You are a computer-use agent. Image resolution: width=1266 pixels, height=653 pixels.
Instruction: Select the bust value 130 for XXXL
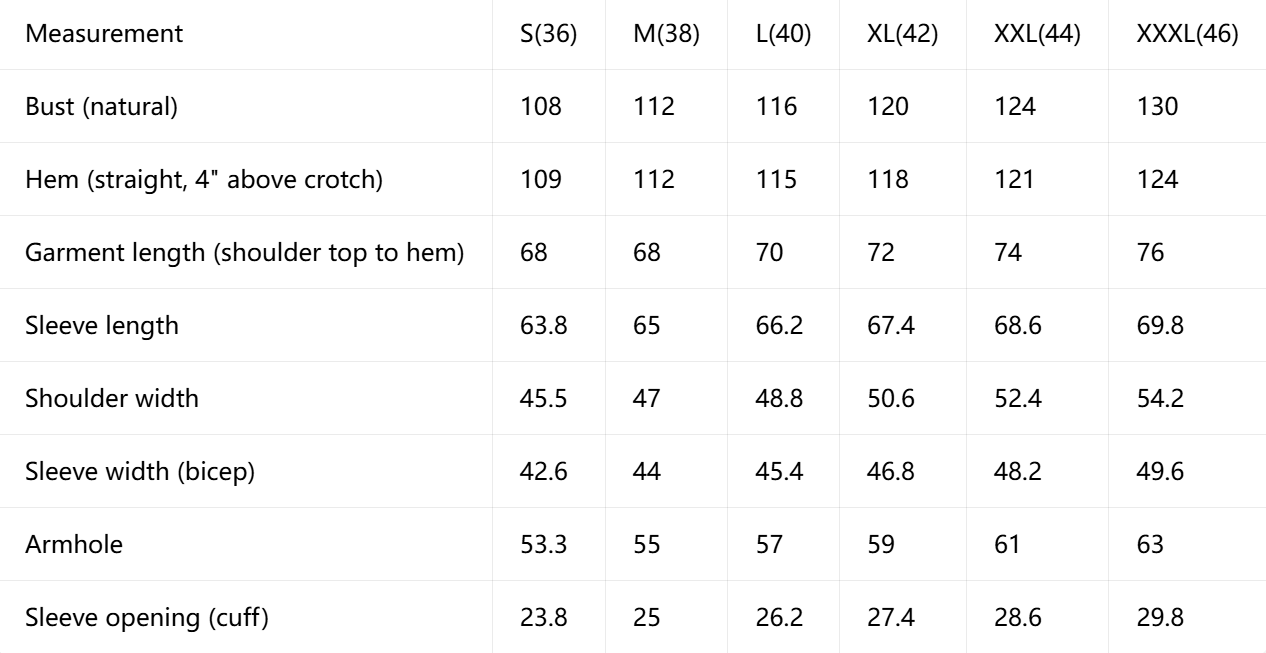tap(1157, 107)
